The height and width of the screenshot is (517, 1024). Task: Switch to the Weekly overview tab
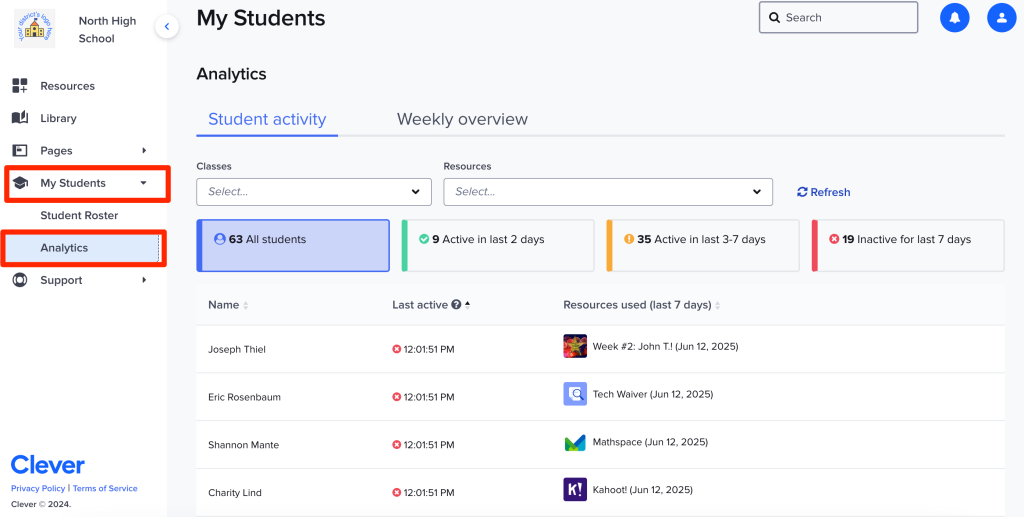pos(462,119)
